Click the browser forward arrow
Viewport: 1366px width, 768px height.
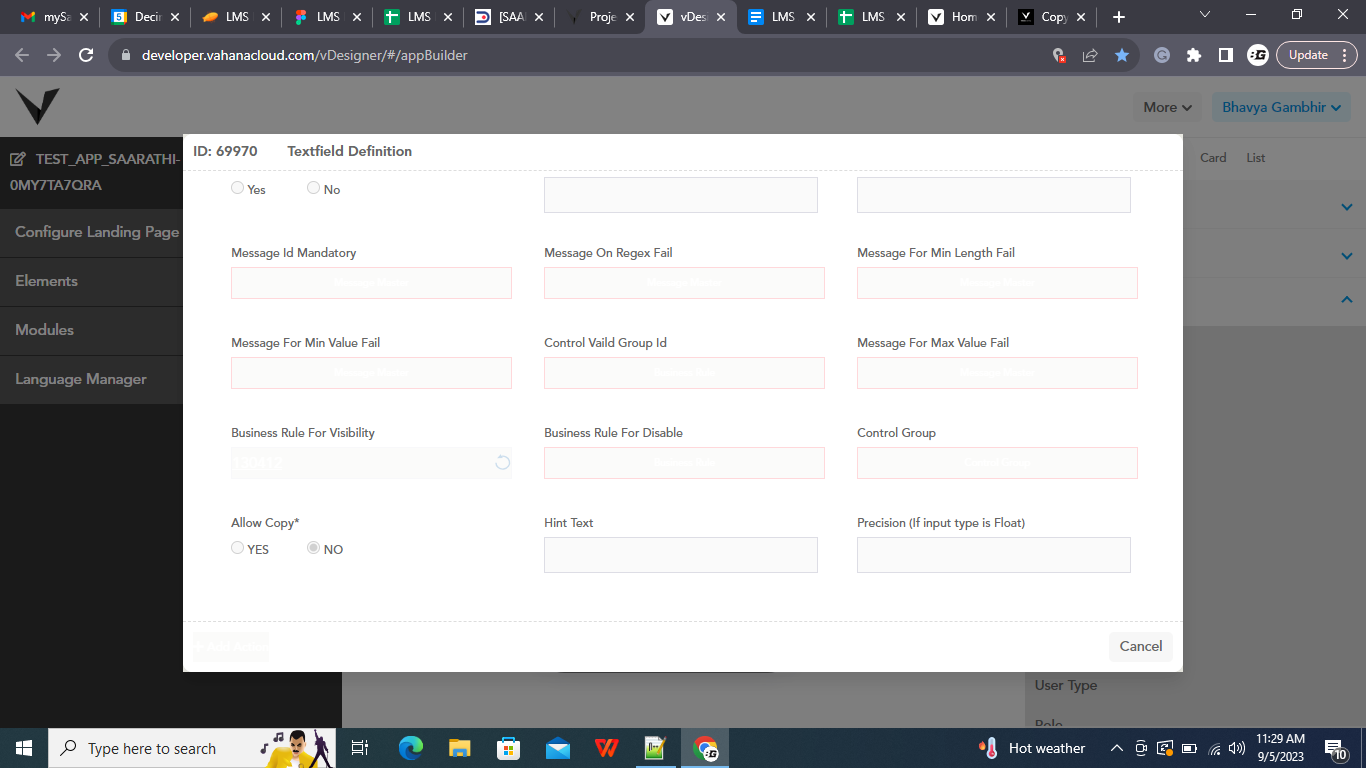(x=54, y=56)
